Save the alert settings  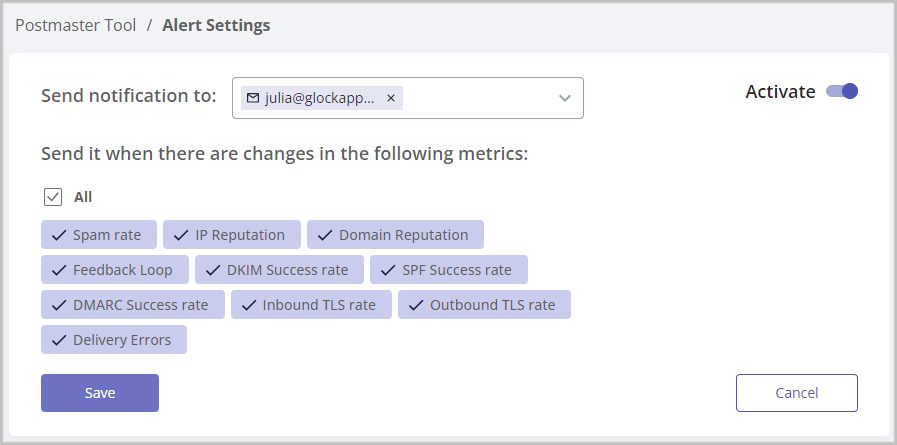coord(100,393)
